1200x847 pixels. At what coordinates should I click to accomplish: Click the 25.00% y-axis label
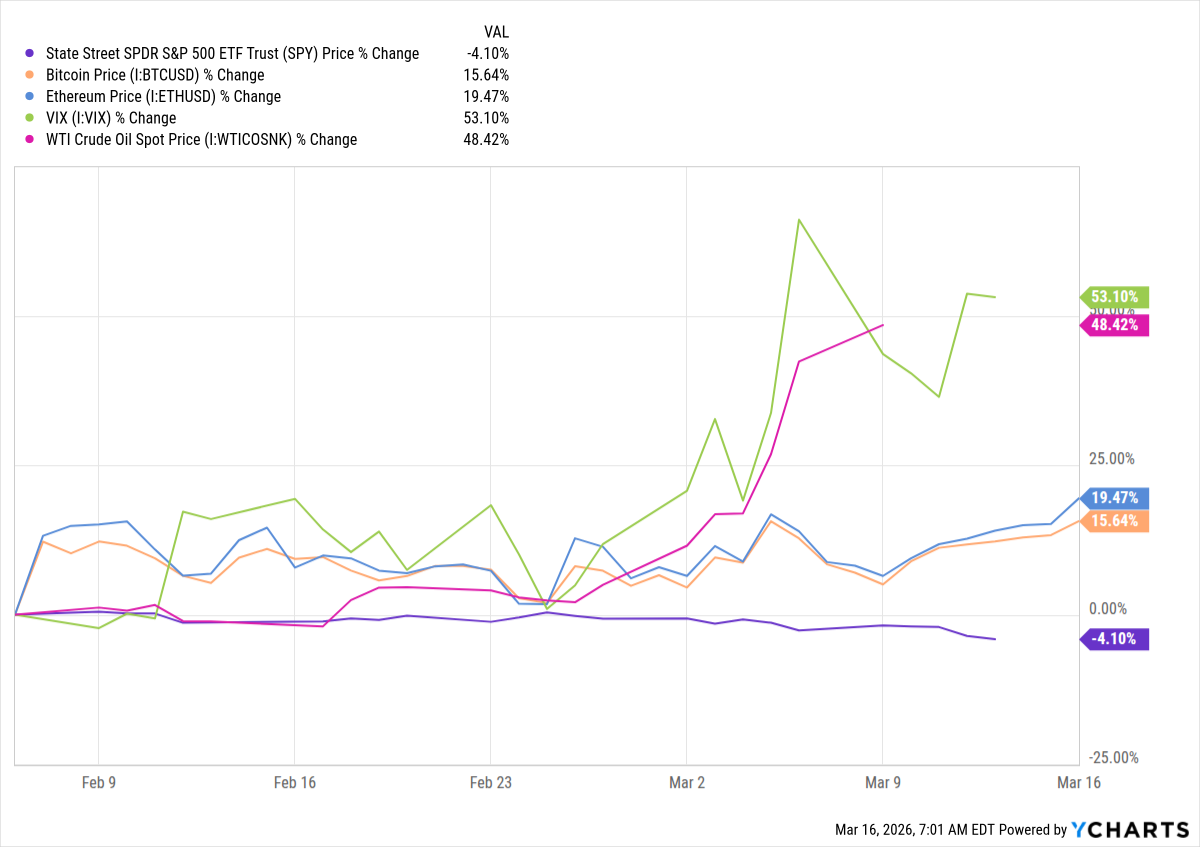pos(1110,459)
